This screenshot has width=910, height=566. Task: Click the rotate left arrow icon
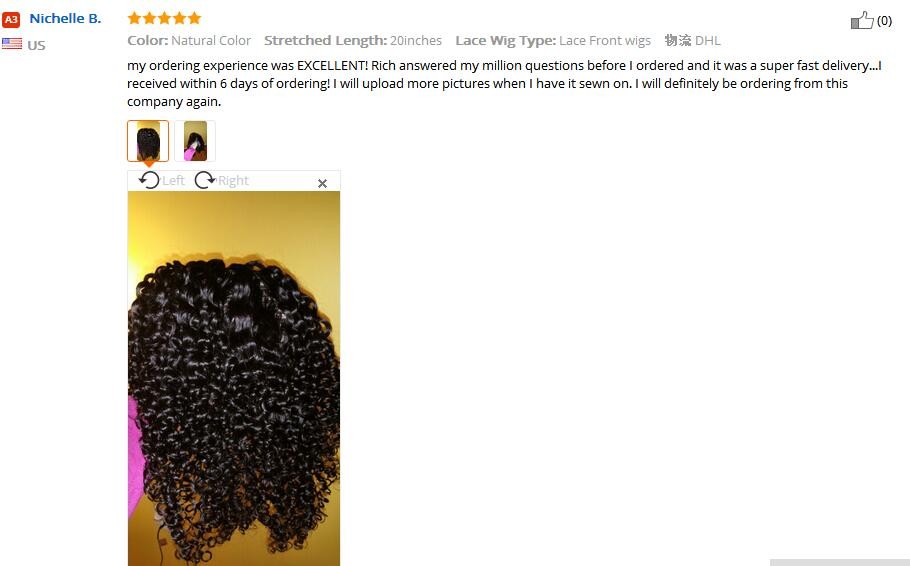coord(149,181)
